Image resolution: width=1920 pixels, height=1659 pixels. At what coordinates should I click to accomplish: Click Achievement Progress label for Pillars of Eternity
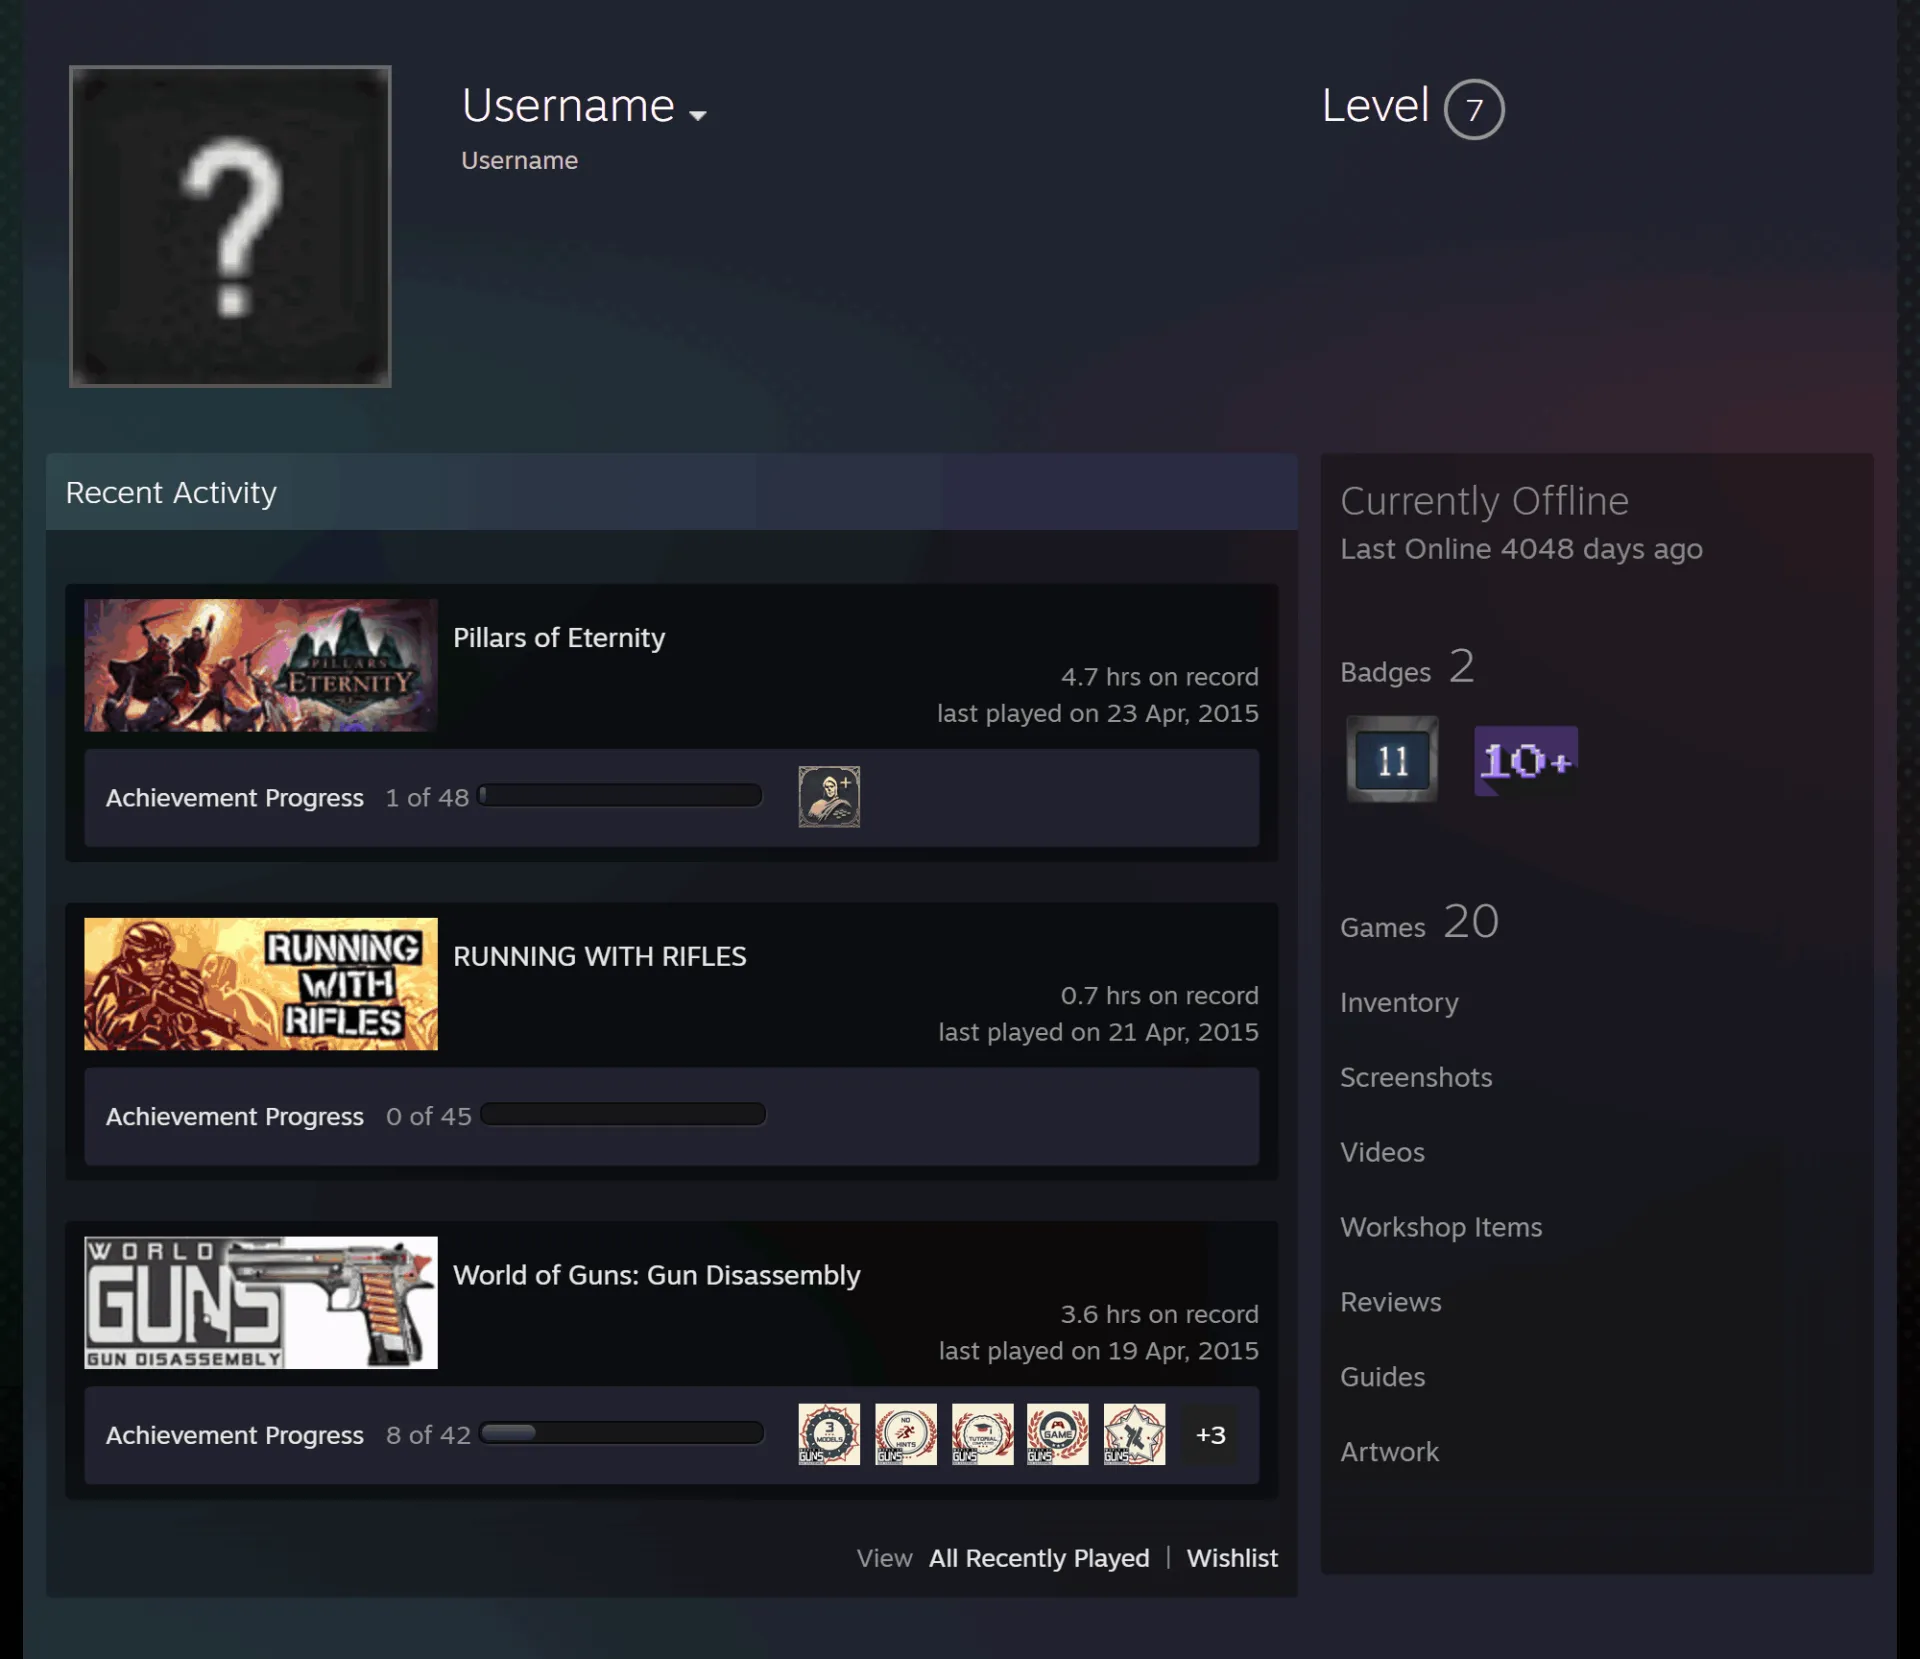tap(235, 798)
